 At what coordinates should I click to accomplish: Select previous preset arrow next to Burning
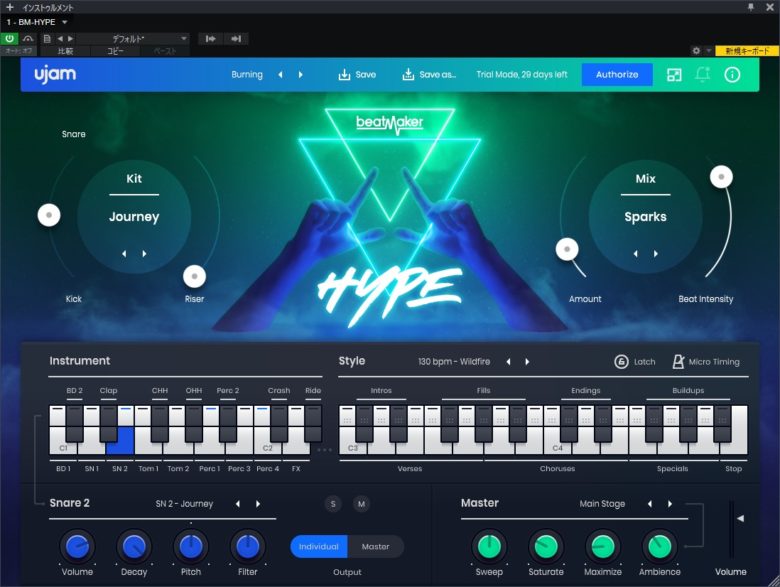pos(281,75)
